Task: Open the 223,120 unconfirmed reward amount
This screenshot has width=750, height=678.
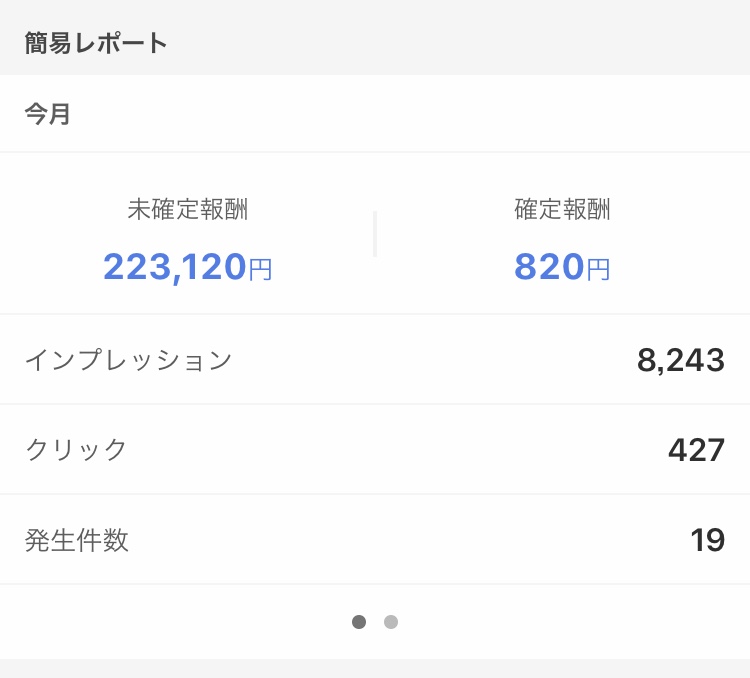Action: (175, 267)
